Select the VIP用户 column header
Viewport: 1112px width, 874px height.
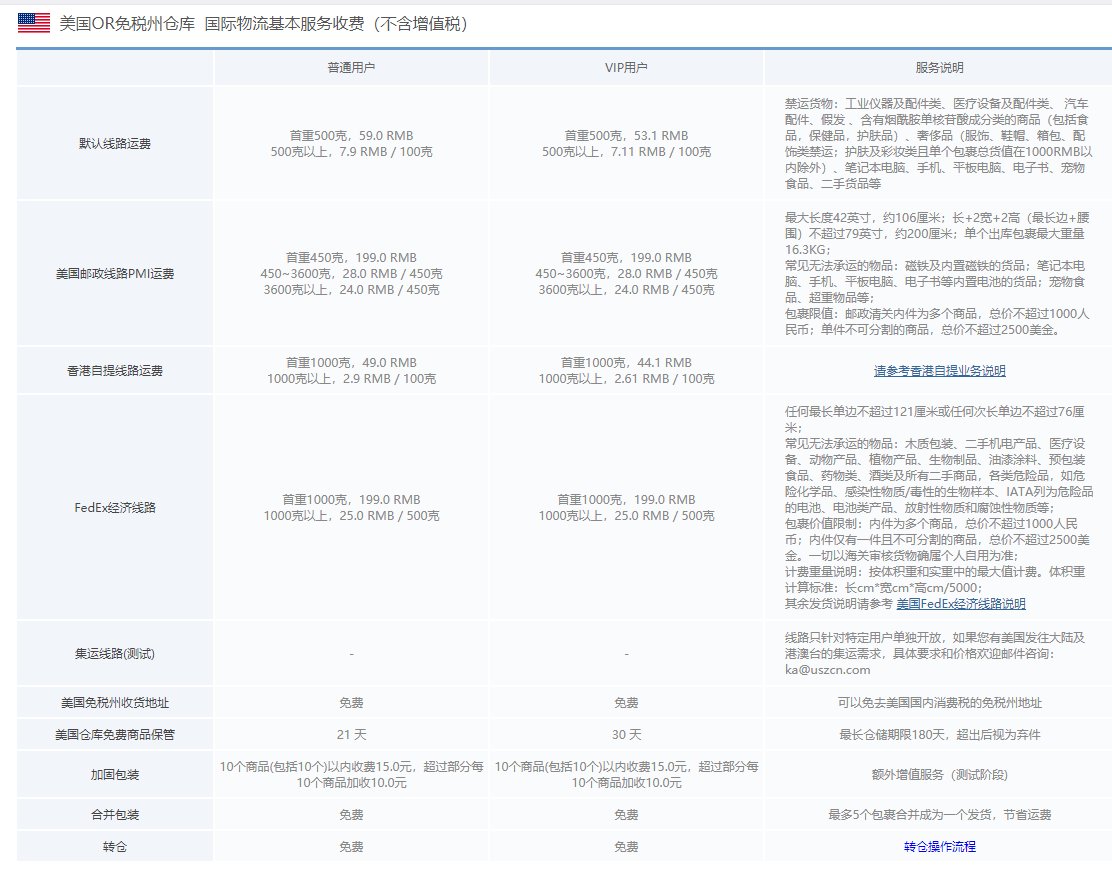point(626,68)
